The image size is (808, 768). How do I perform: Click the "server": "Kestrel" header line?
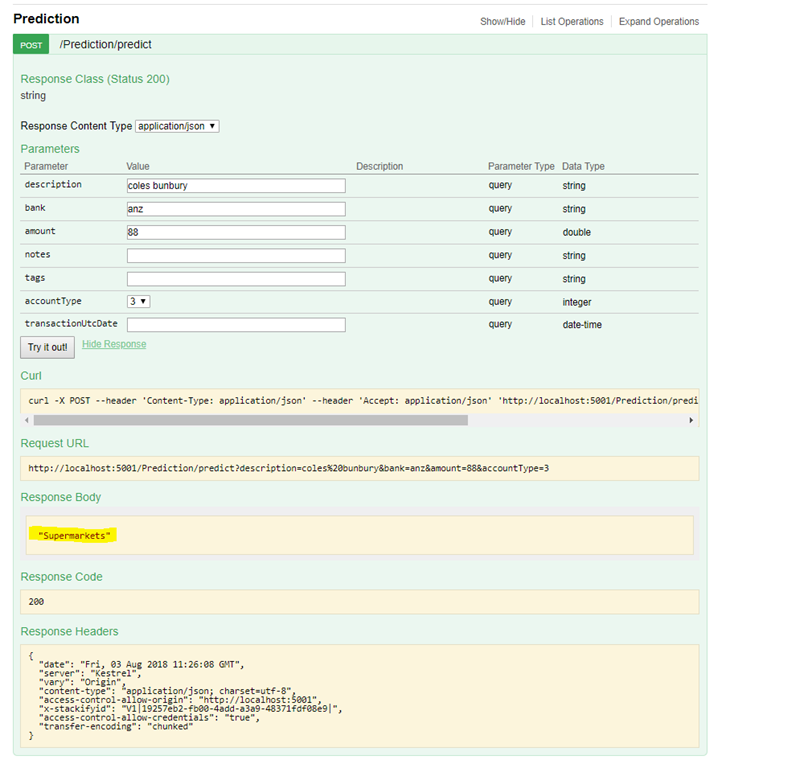click(90, 674)
